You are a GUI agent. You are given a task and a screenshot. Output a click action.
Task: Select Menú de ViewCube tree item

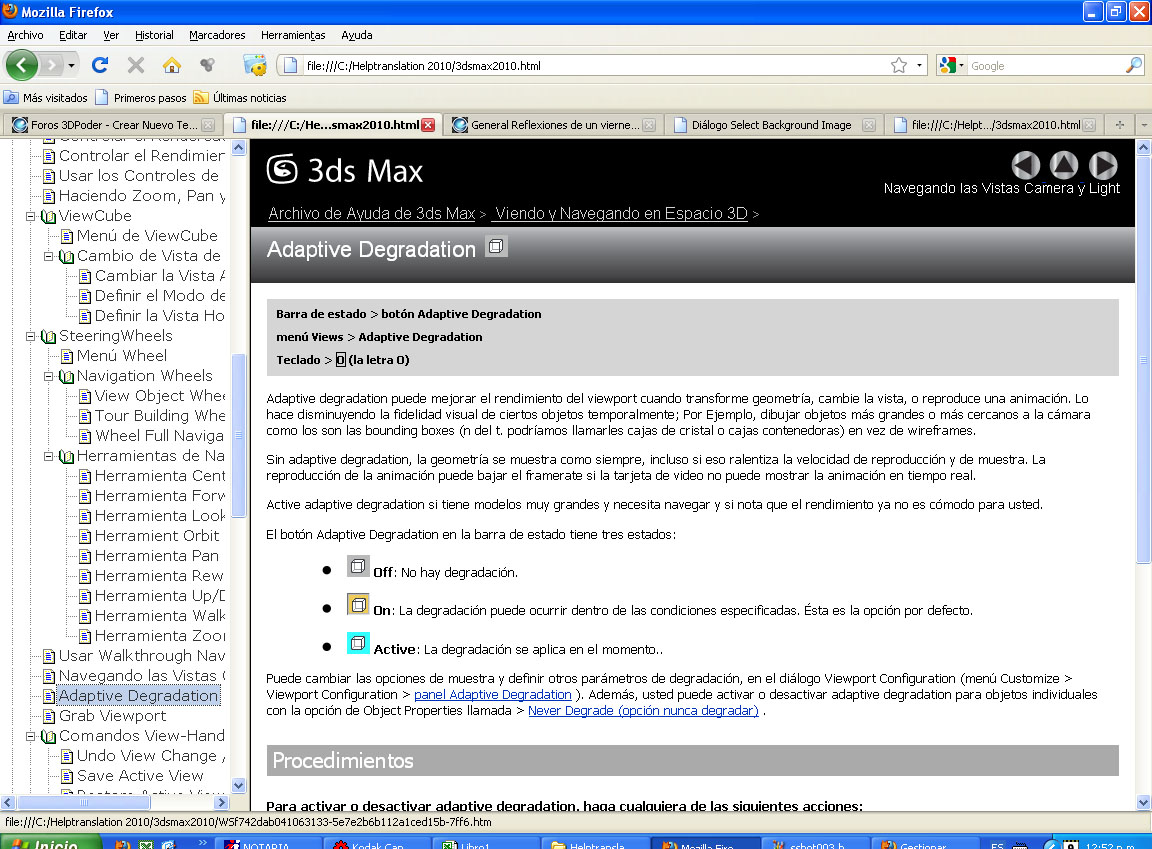coord(147,236)
